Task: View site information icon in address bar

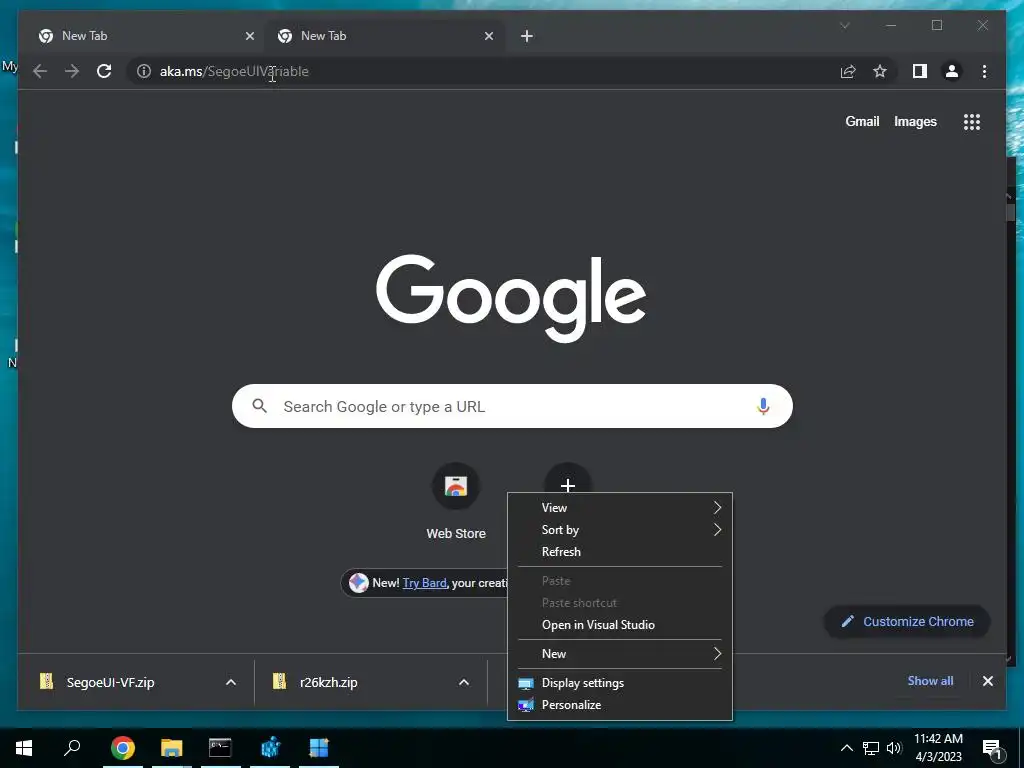Action: [x=144, y=71]
